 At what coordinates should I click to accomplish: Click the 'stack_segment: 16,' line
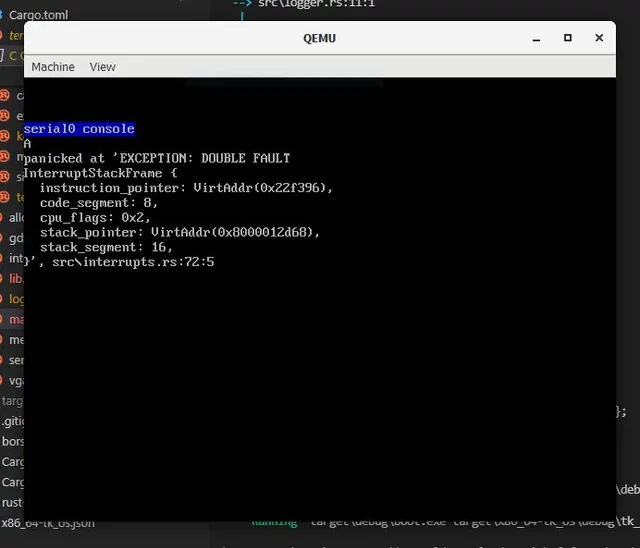coord(106,247)
